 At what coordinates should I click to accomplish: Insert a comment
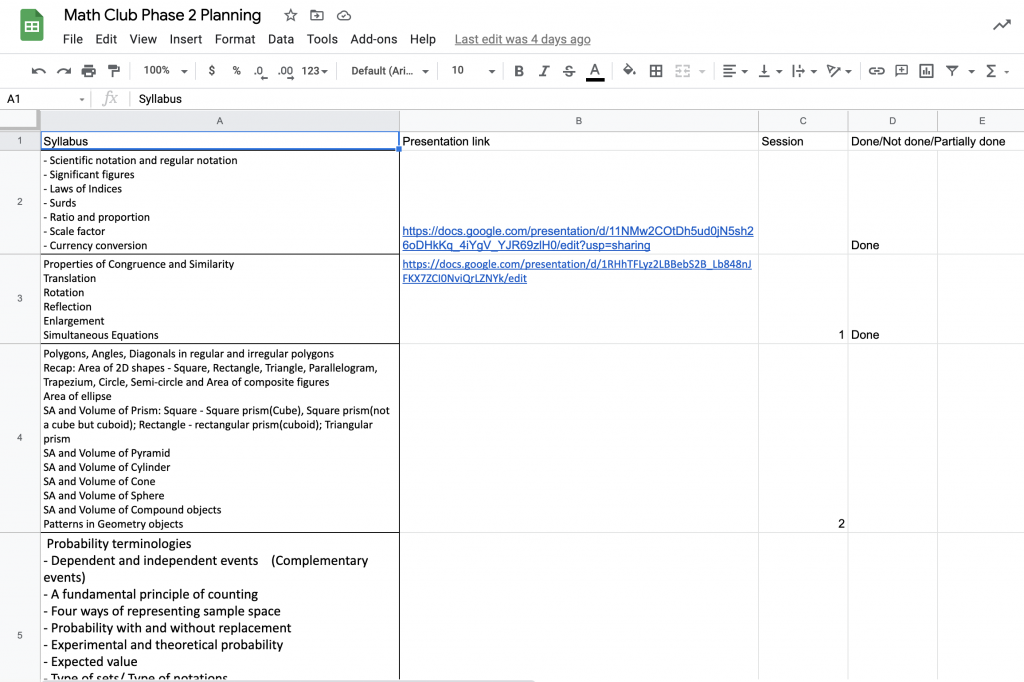[901, 71]
